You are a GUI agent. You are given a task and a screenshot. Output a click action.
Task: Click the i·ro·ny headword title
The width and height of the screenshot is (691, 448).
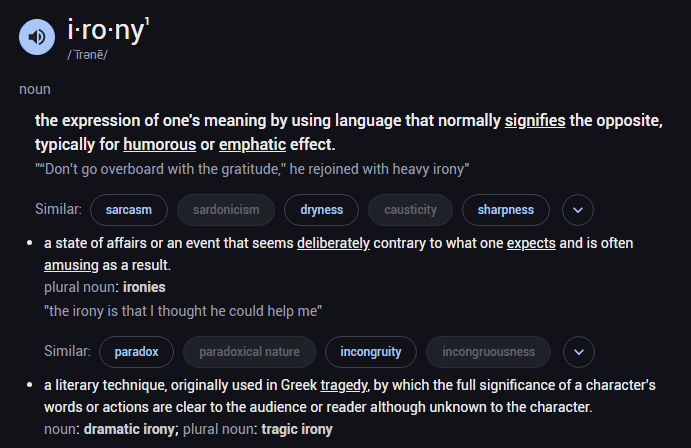[106, 30]
